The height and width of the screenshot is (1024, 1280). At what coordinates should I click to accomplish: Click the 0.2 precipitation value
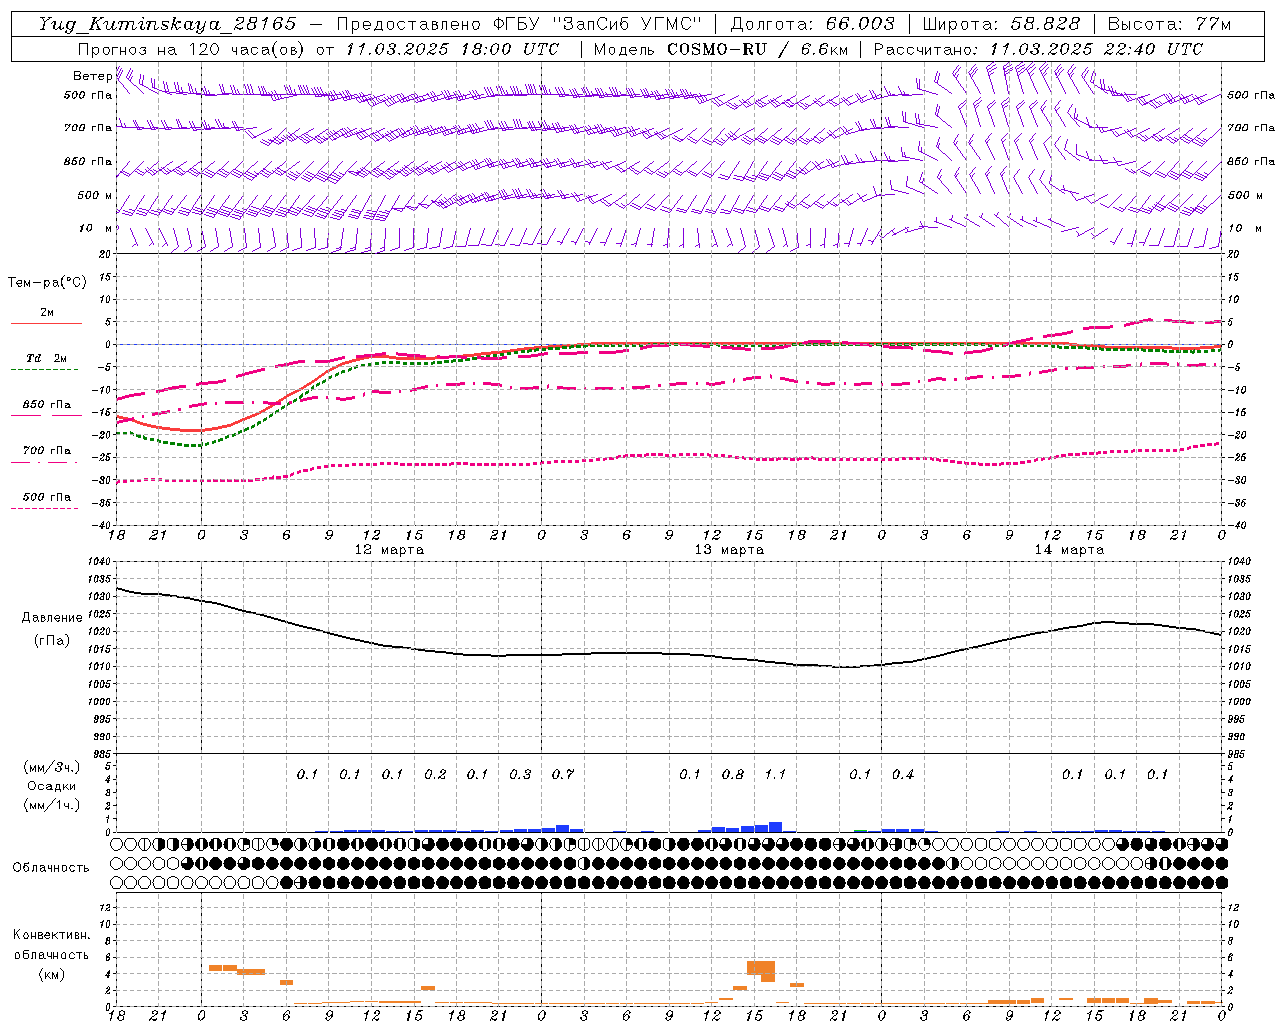click(x=435, y=775)
